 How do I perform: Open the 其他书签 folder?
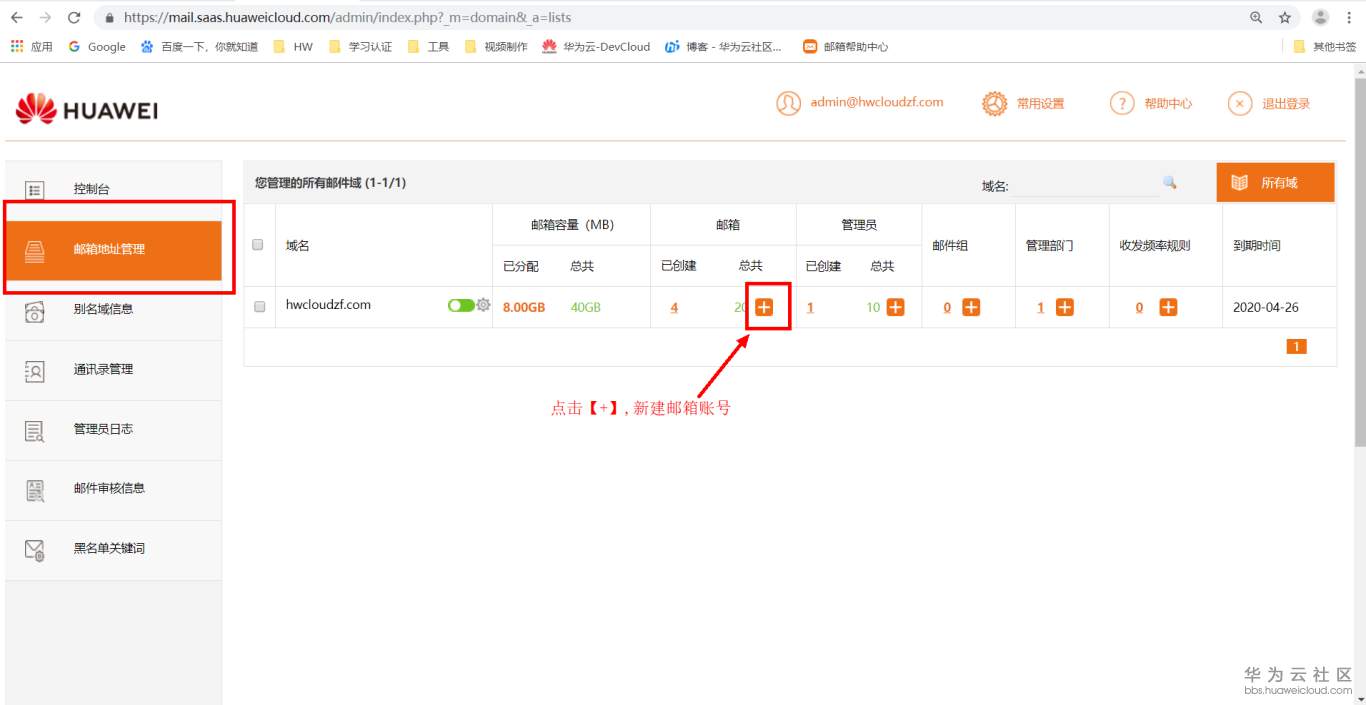click(1324, 46)
